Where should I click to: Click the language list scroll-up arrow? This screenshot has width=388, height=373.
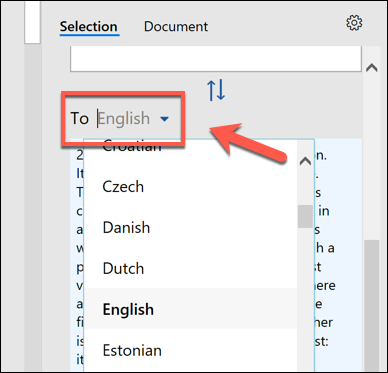click(x=305, y=162)
